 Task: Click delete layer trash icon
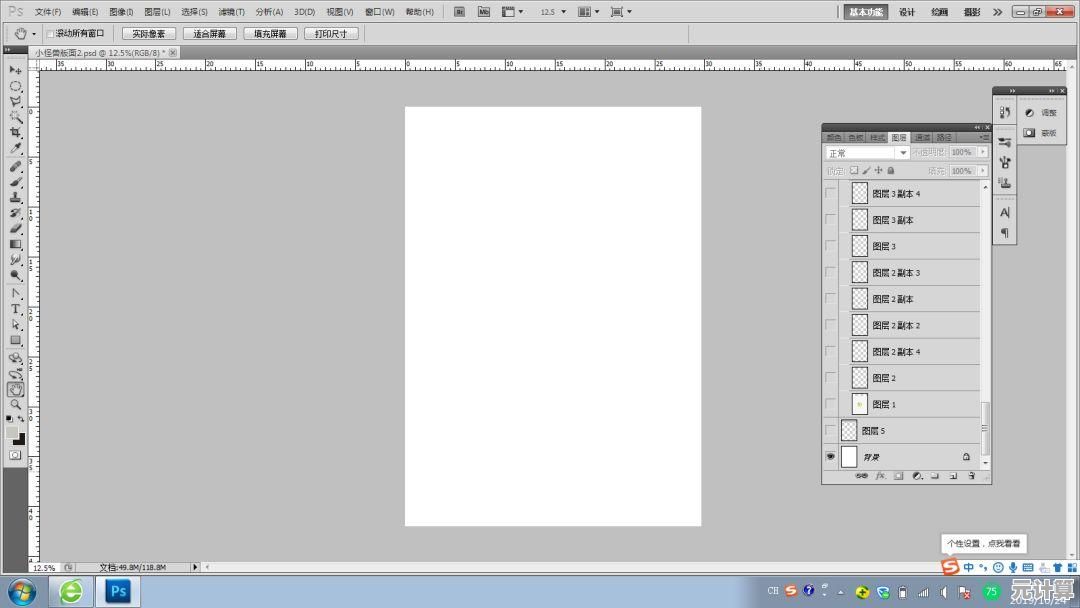pyautogui.click(x=971, y=476)
